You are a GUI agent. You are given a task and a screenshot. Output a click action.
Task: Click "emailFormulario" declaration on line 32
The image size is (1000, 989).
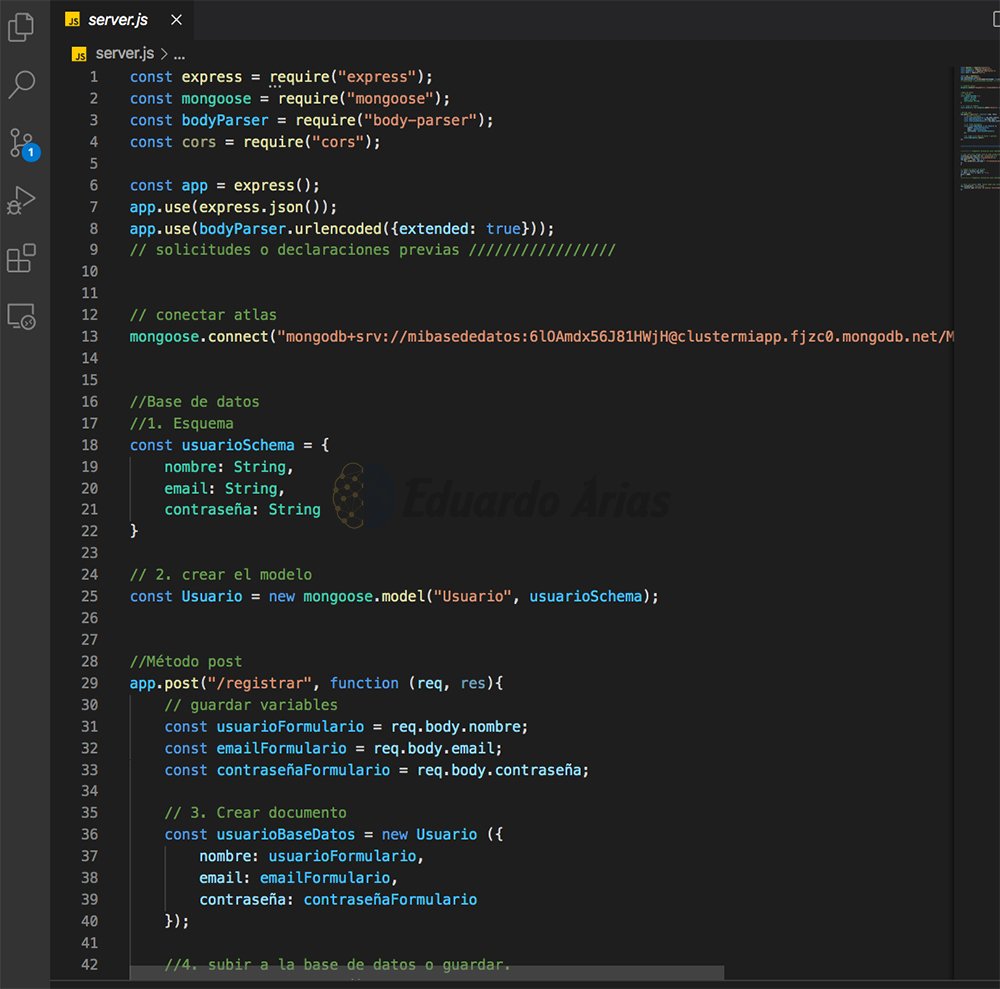click(x=281, y=749)
